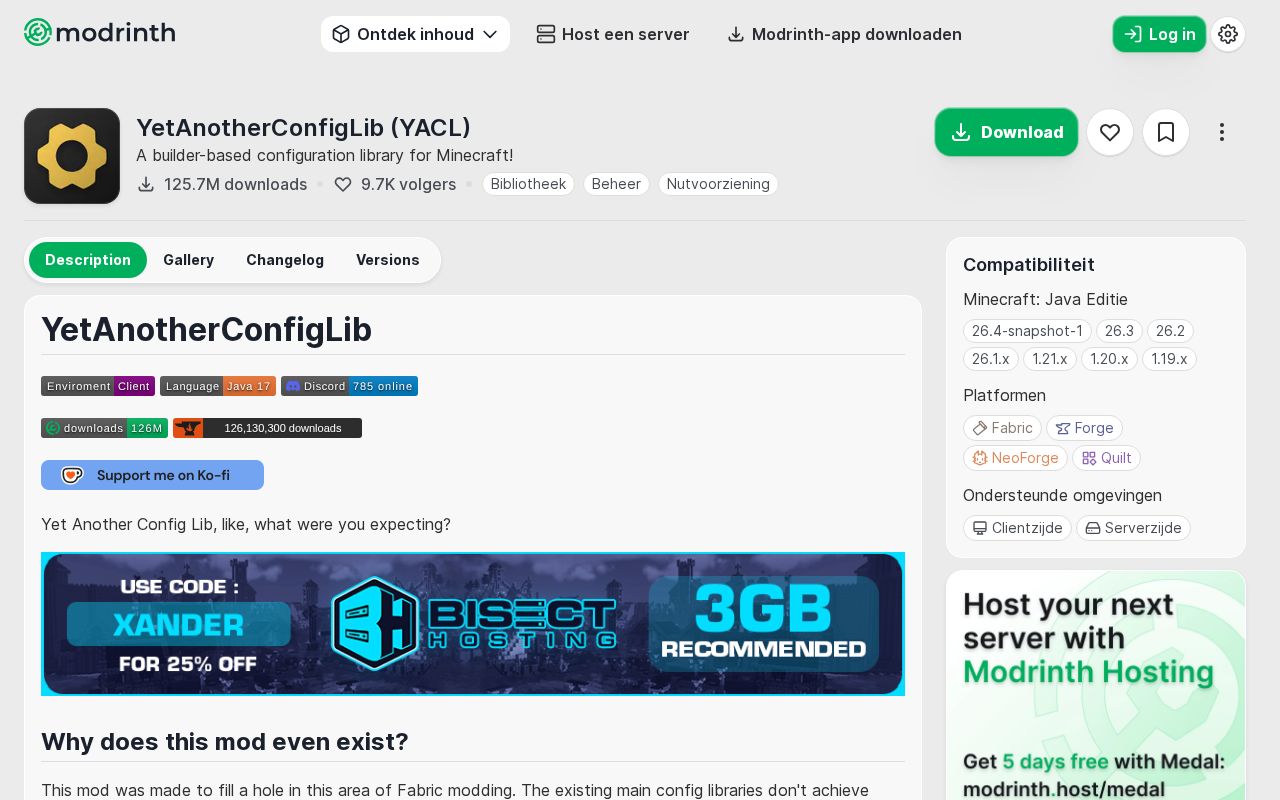
Task: Click the Forge platform tag
Action: coord(1084,428)
